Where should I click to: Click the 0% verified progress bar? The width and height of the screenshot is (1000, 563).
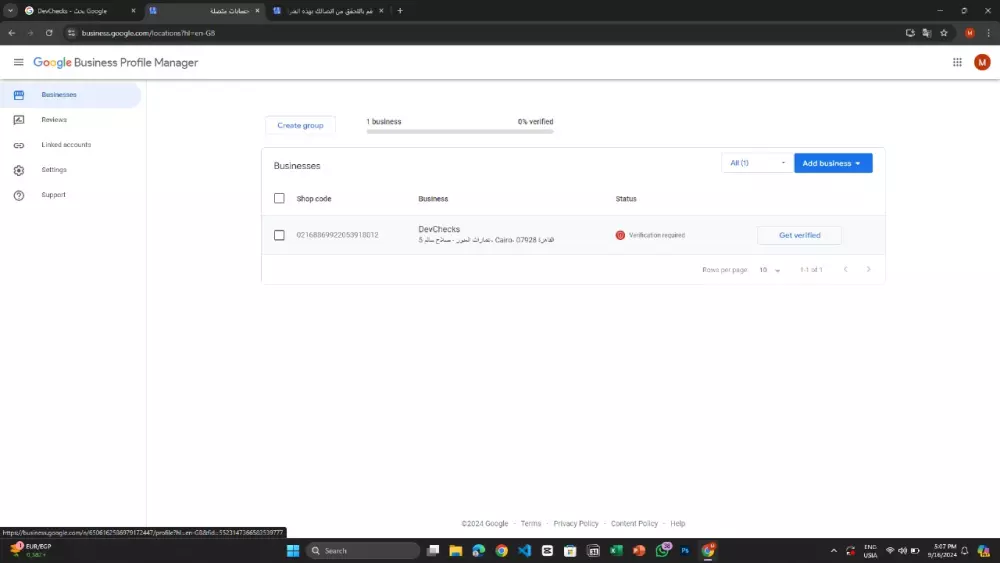click(x=460, y=131)
